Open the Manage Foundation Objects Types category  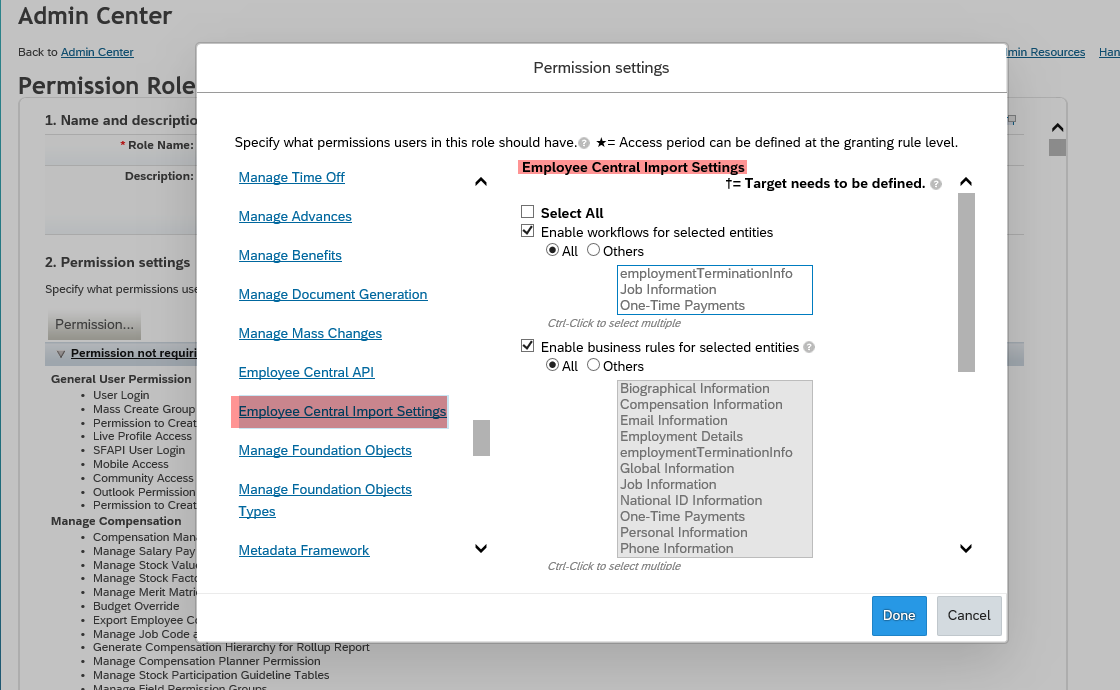tap(325, 500)
